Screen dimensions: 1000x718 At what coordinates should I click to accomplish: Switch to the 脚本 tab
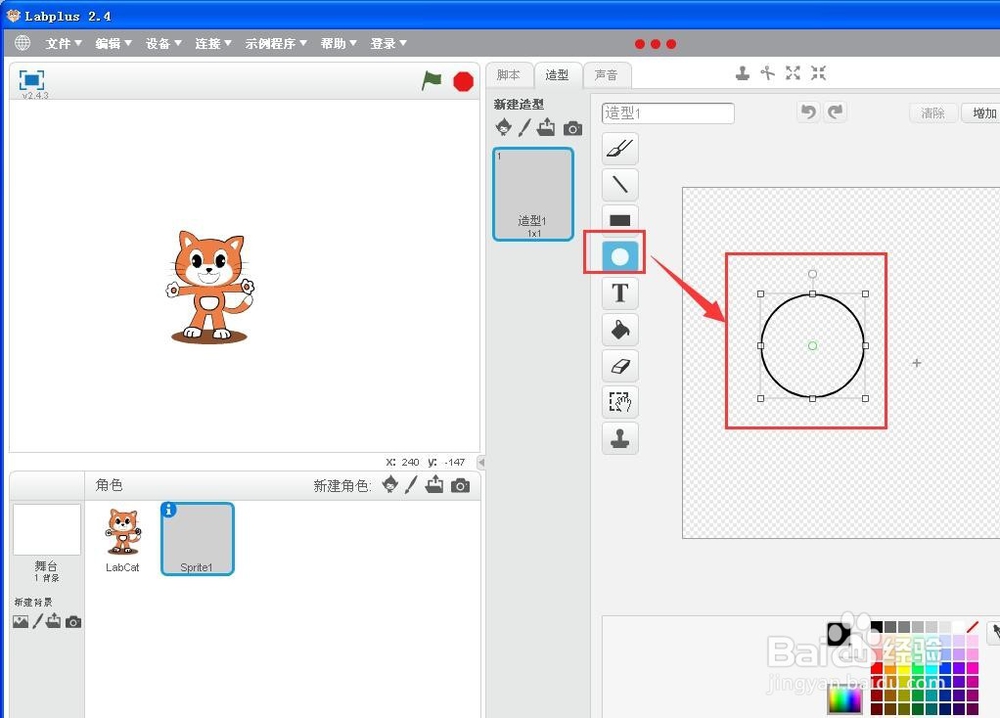pyautogui.click(x=508, y=75)
